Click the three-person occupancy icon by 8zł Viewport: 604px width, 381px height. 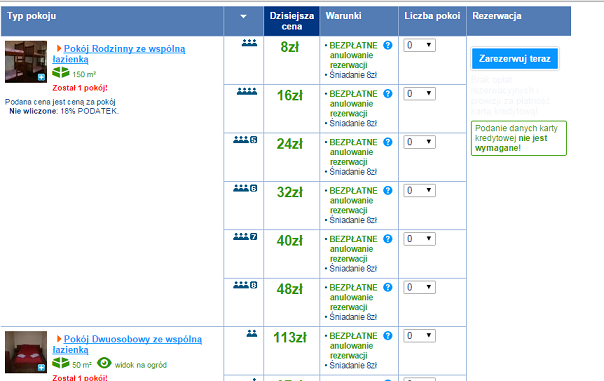(x=249, y=43)
